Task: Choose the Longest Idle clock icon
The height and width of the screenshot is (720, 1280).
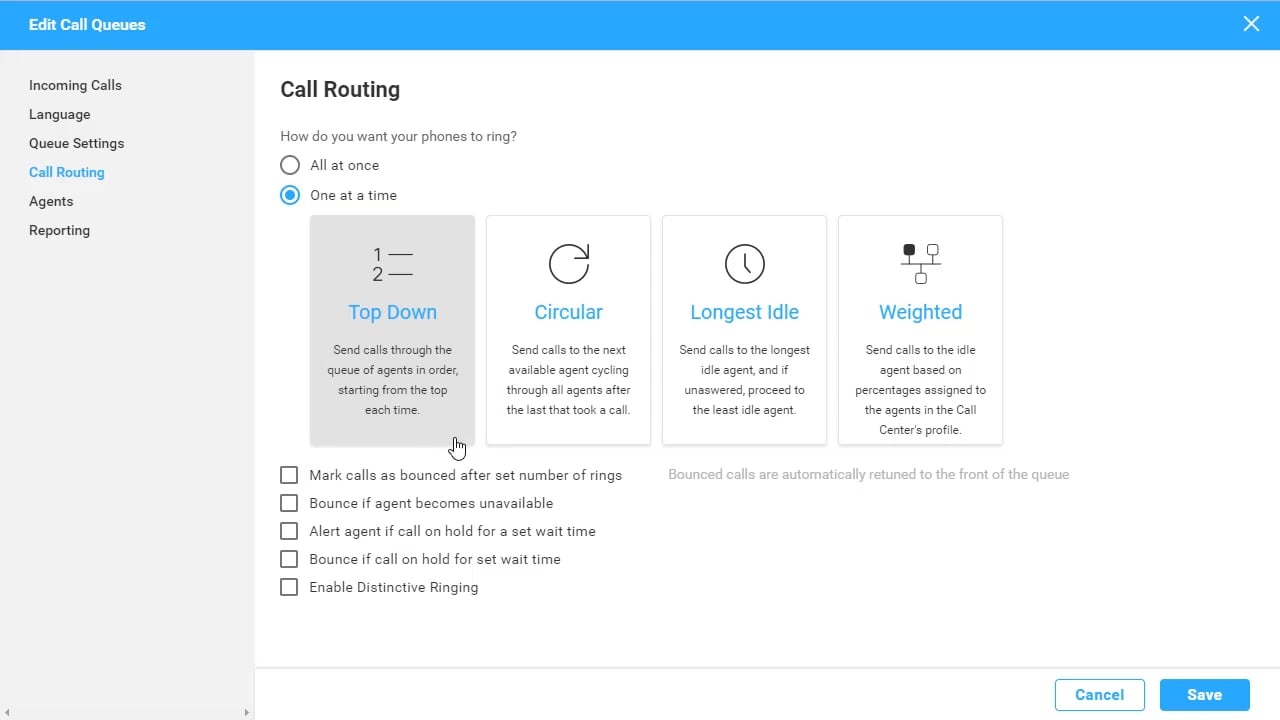Action: 744,265
